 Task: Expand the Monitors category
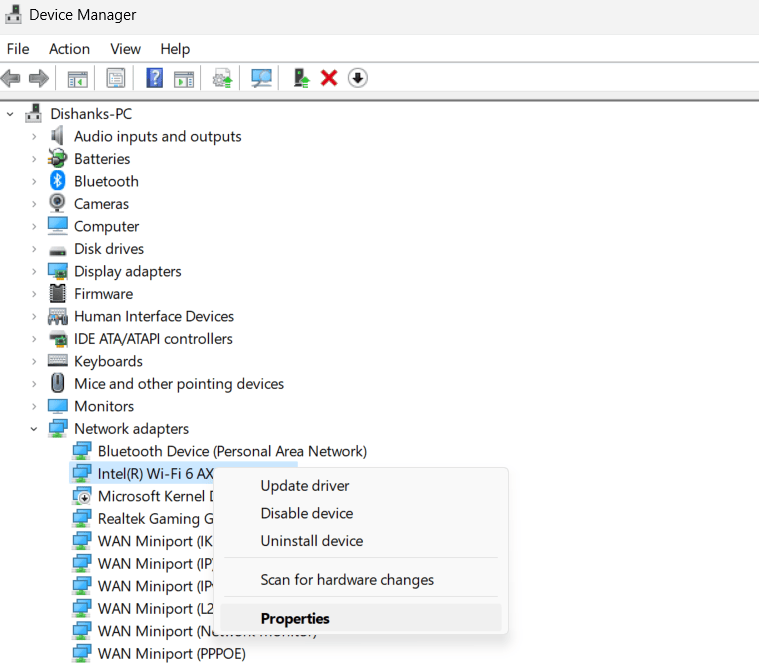34,406
